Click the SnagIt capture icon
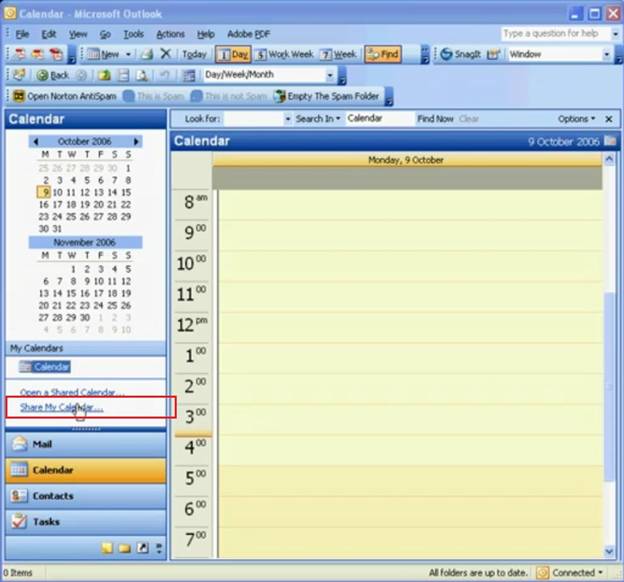Viewport: 624px width, 582px height. (446, 54)
